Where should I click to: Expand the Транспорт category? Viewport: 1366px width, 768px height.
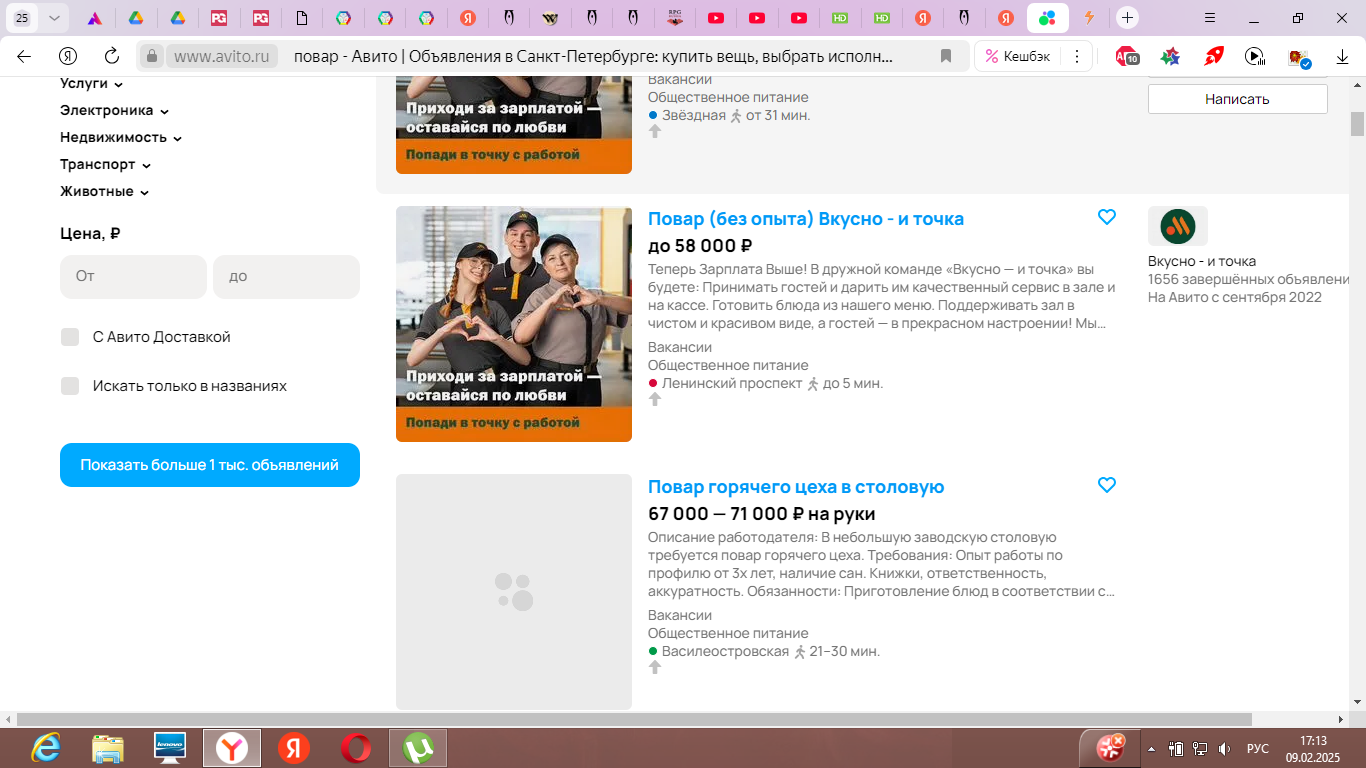[x=105, y=165]
